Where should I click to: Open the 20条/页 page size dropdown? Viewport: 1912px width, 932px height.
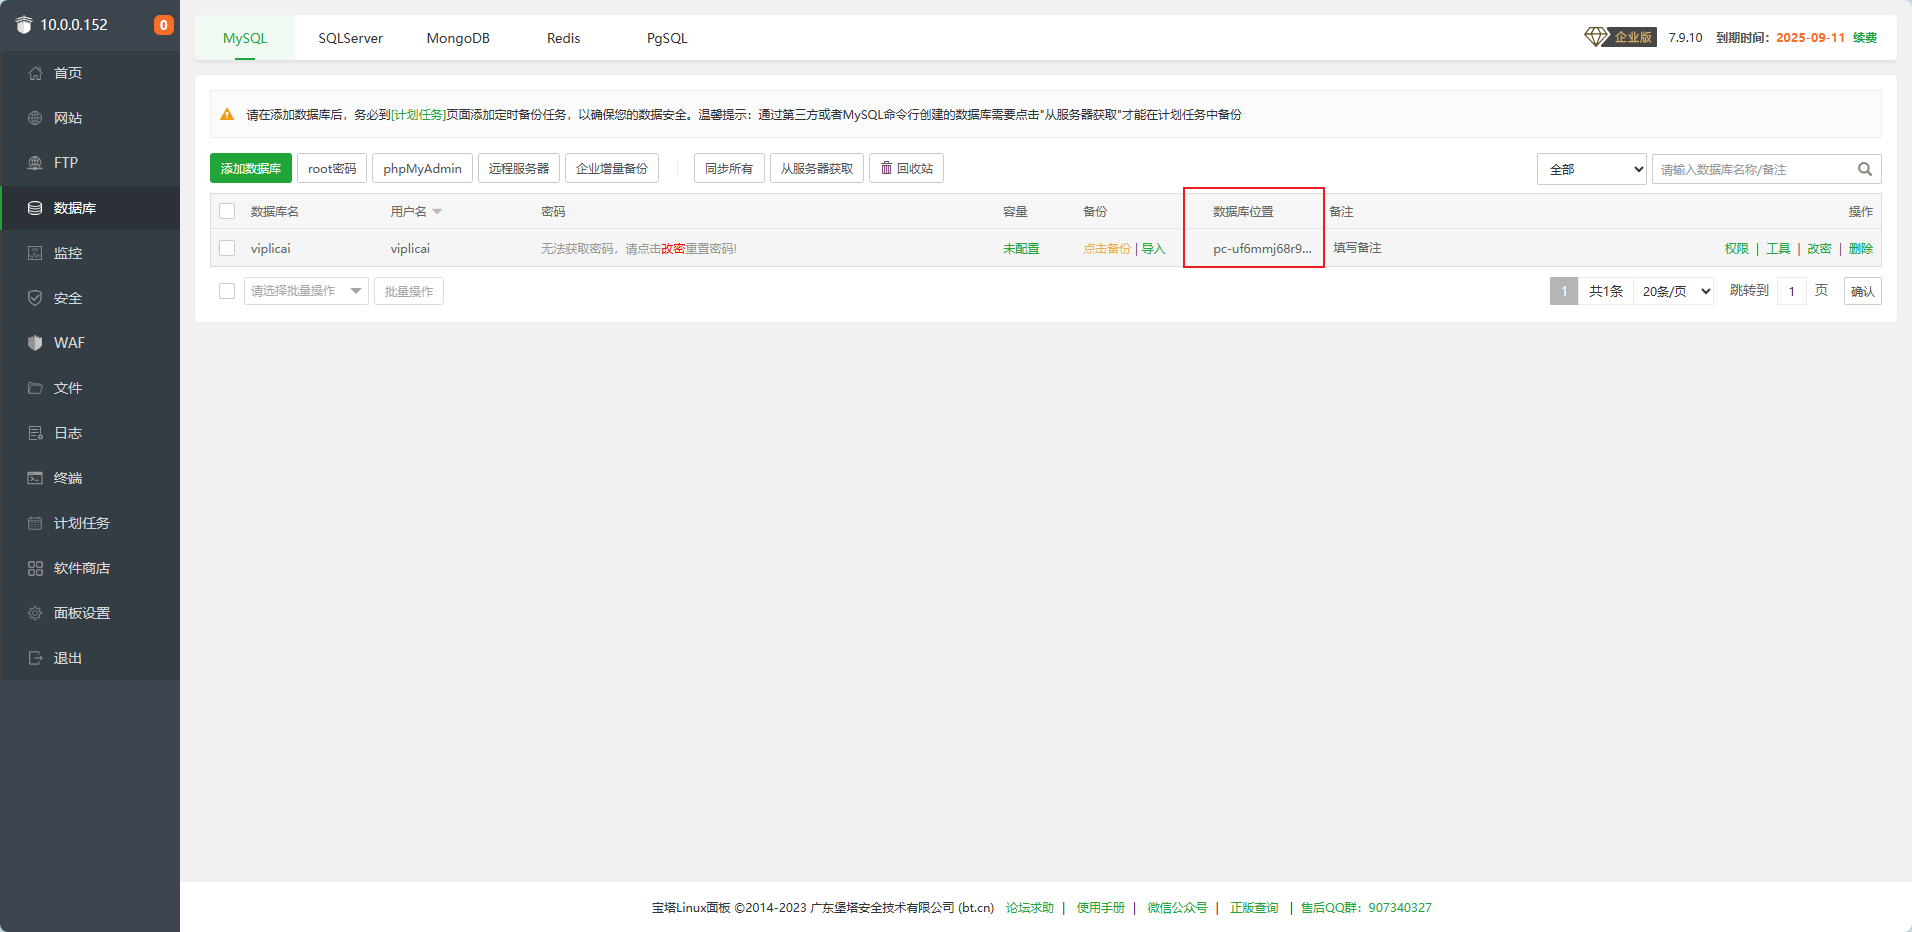click(x=1676, y=291)
